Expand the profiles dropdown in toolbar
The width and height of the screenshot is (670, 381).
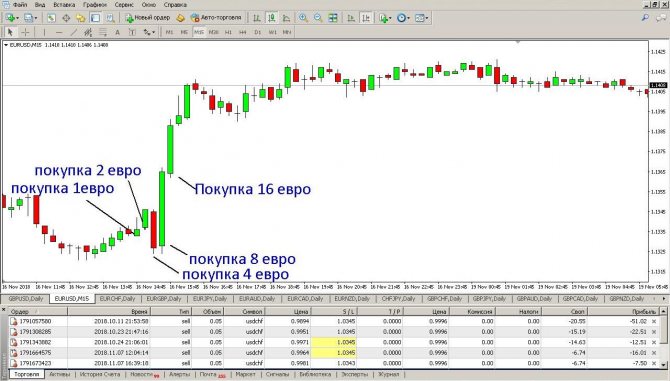tap(36, 18)
